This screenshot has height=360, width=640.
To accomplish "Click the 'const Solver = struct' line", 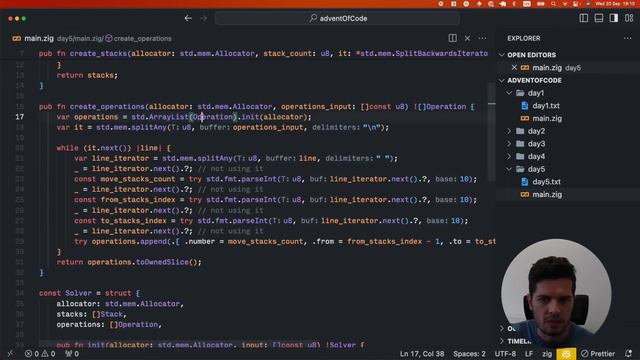I will [89, 293].
